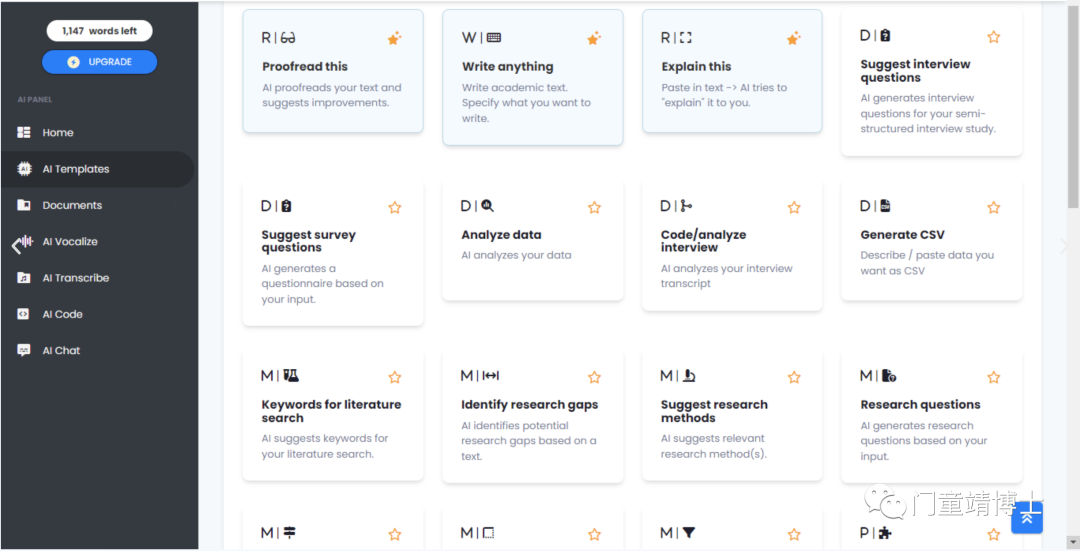Collapse the sidebar with left chevron
Screen dimensions: 1080x551
(x=15, y=245)
